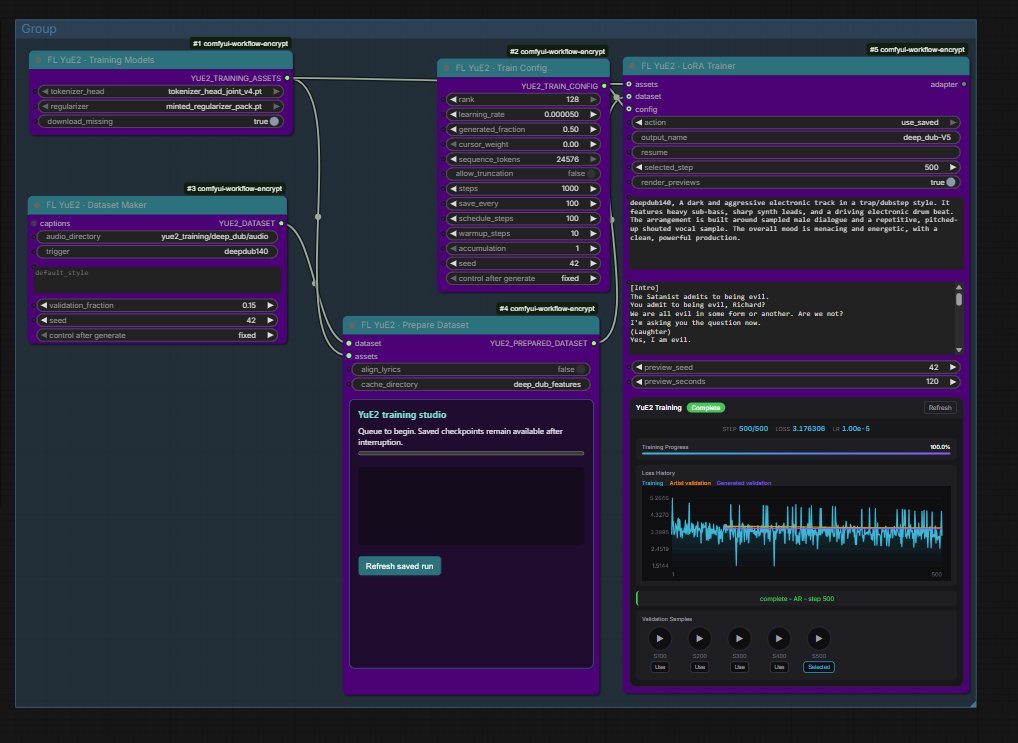
Task: Toggle Artist validation series in the legend
Action: coord(690,483)
